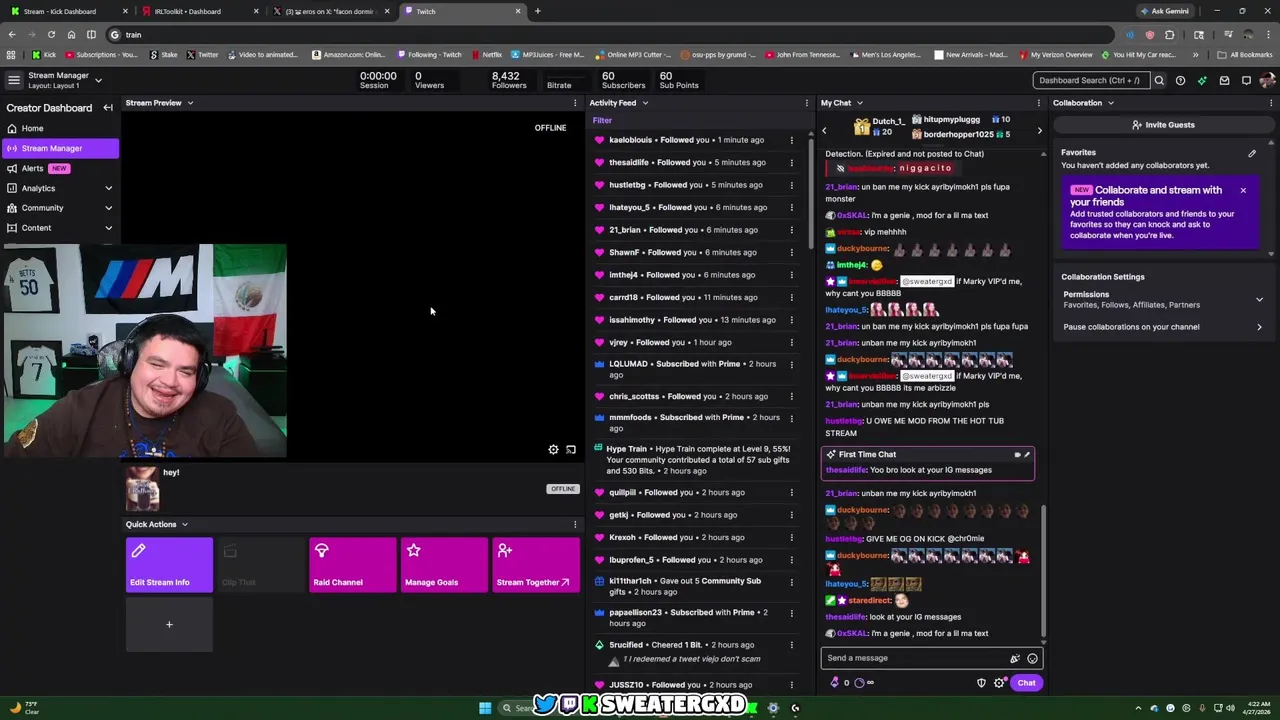
Task: Open the whispers speech bubble icon
Action: pos(1246,80)
